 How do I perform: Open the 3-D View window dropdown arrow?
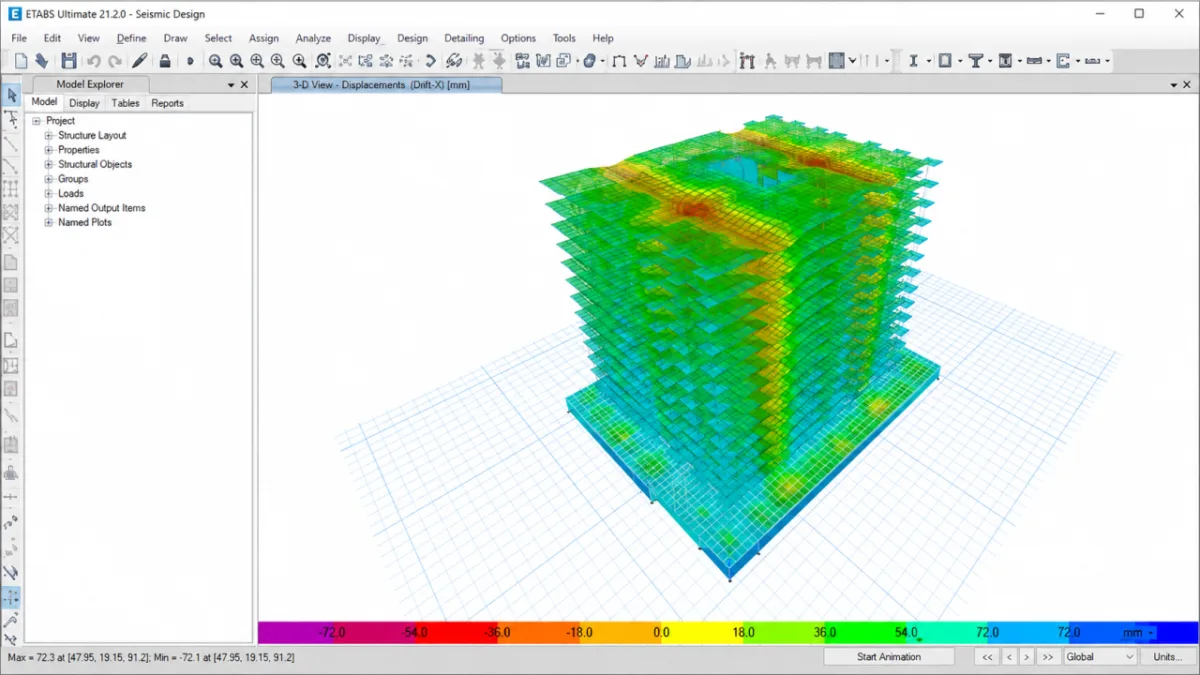tap(1174, 86)
